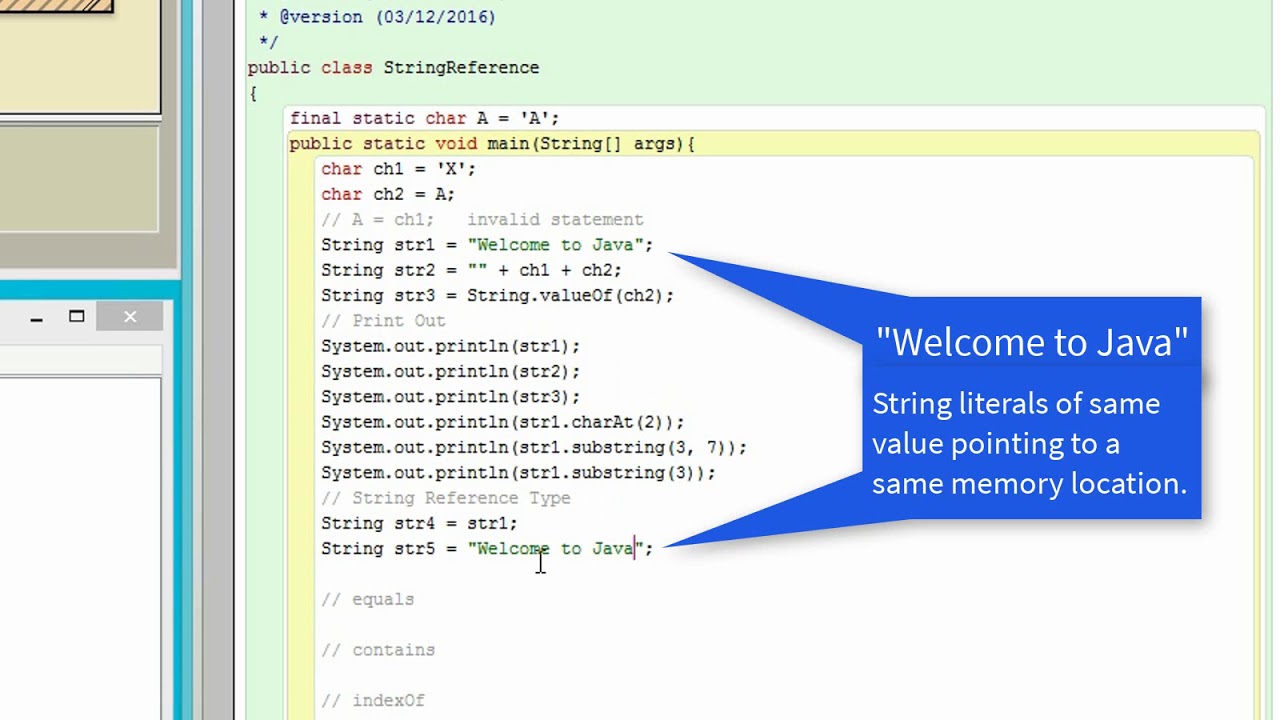Click the 'String str5' declaration line
Viewport: 1280px width, 720px height.
[487, 549]
